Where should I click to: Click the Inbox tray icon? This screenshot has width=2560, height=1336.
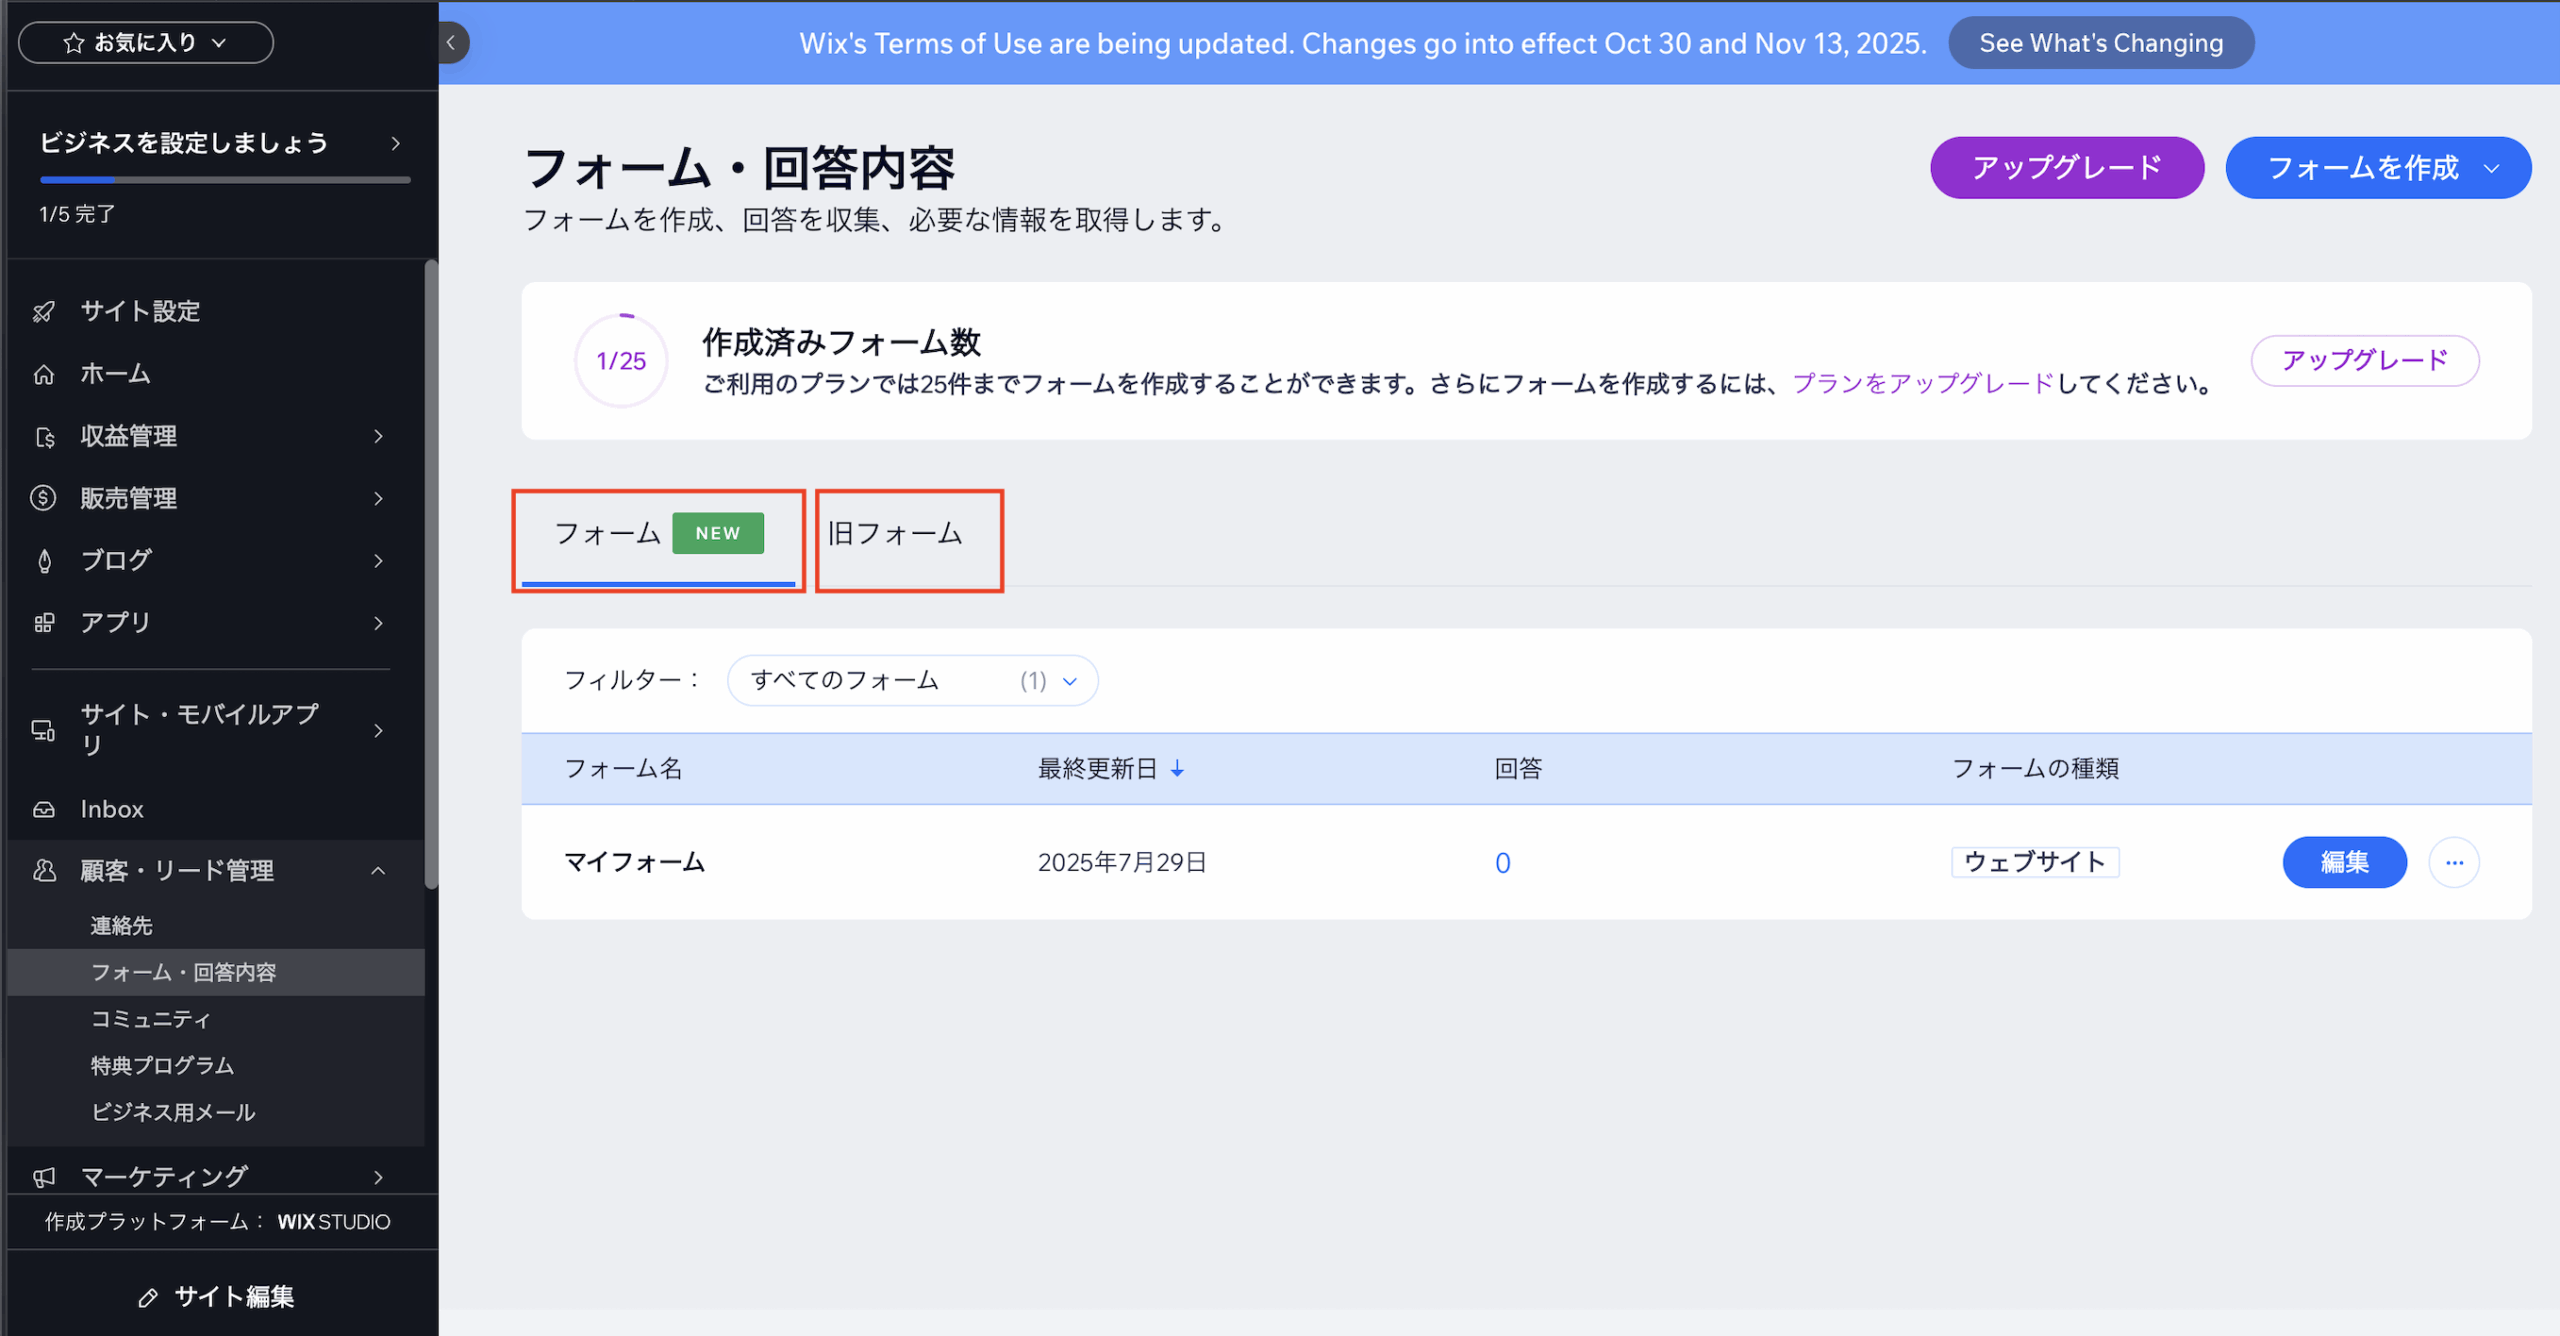[44, 809]
